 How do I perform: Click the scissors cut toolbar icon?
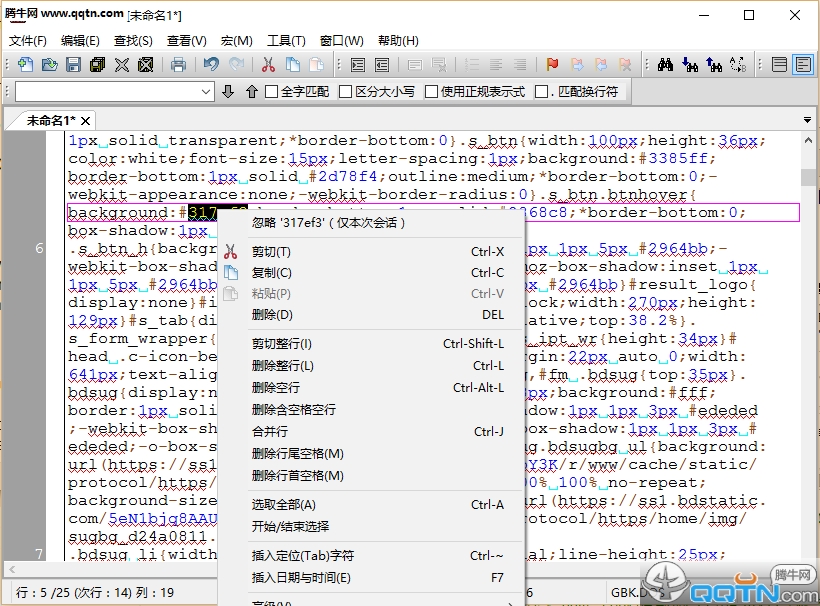coord(268,65)
